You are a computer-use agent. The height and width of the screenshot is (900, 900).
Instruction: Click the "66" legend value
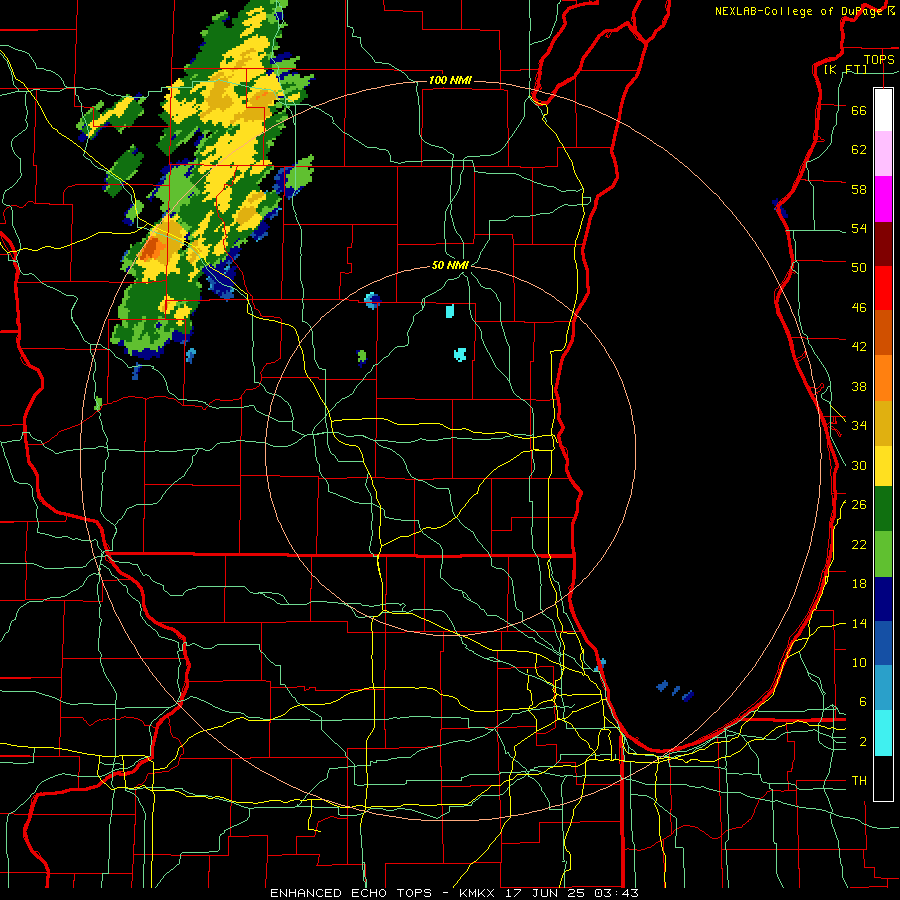pos(859,110)
